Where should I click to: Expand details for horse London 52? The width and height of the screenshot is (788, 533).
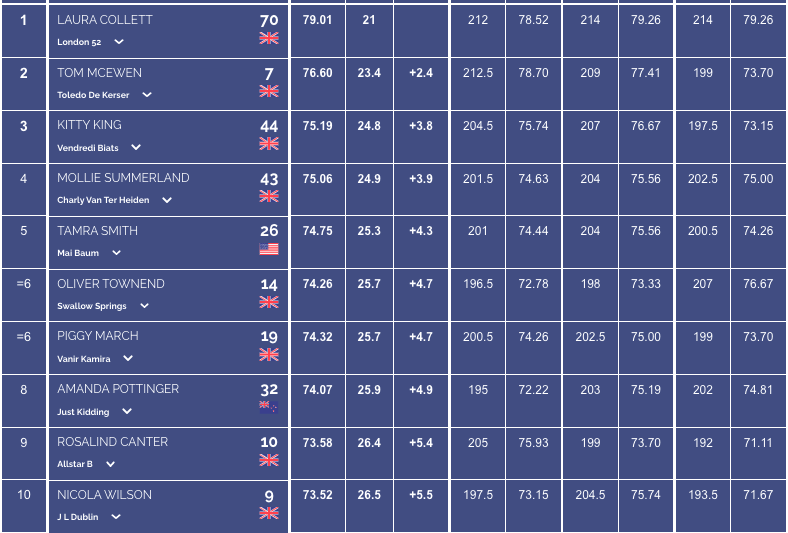pos(119,42)
